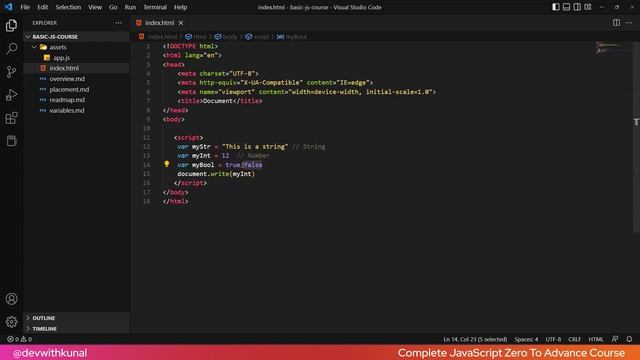Toggle Primary Side Bar layout icon
The height and width of the screenshot is (360, 640).
pyautogui.click(x=556, y=7)
